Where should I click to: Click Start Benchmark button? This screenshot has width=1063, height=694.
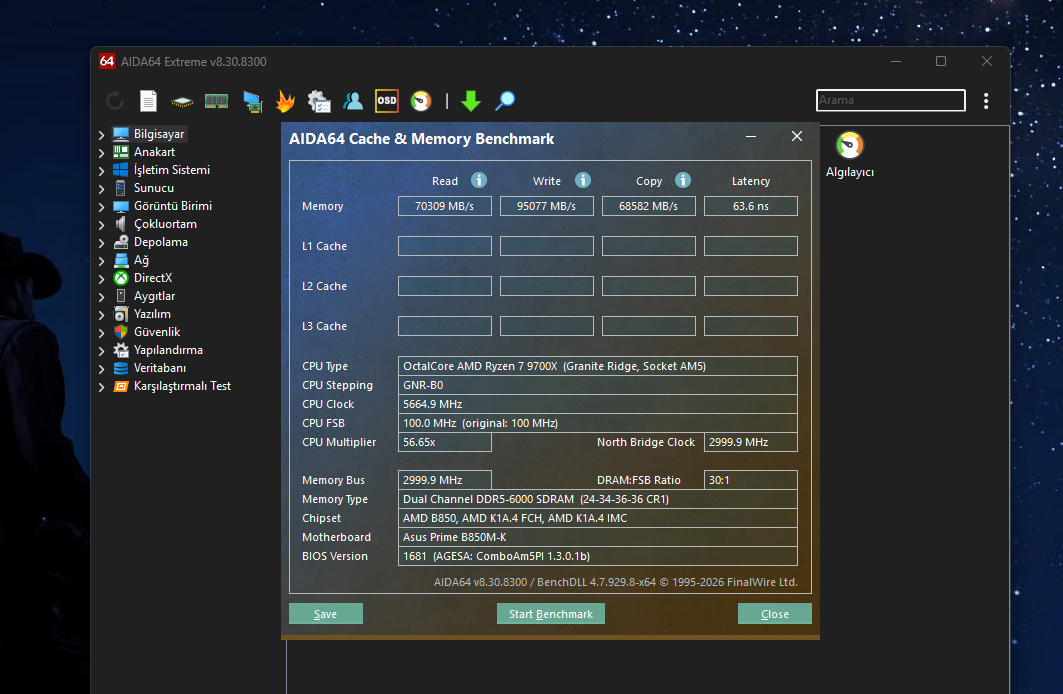coord(550,613)
